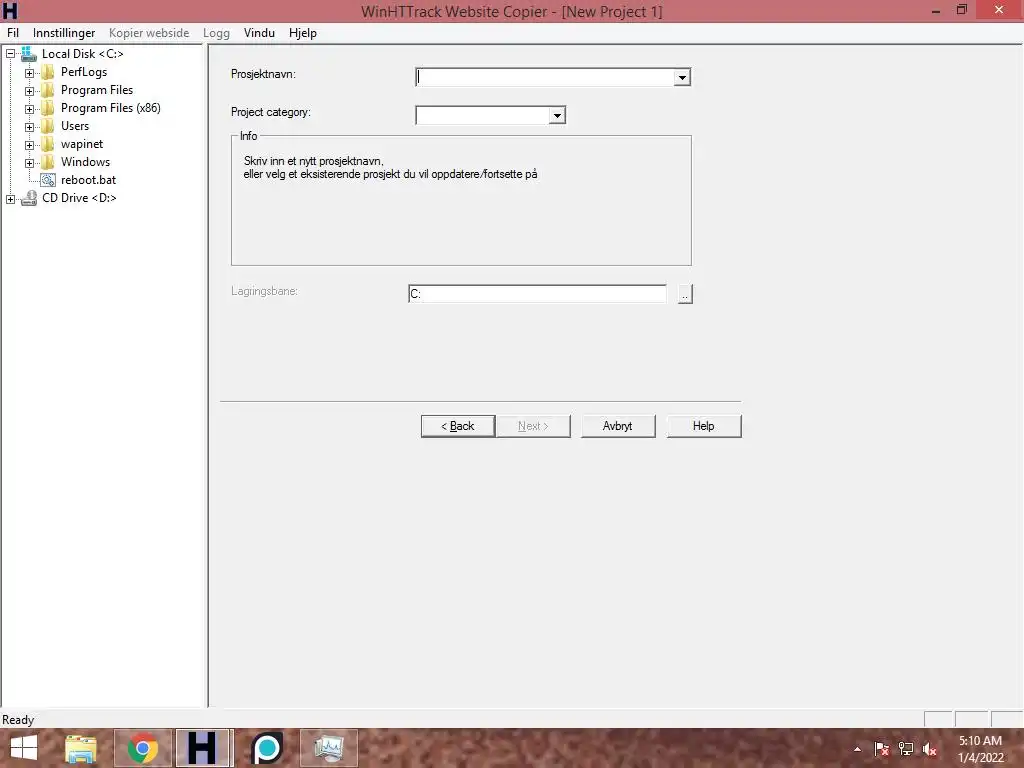
Task: Click the CD Drive D: icon
Action: (x=29, y=198)
